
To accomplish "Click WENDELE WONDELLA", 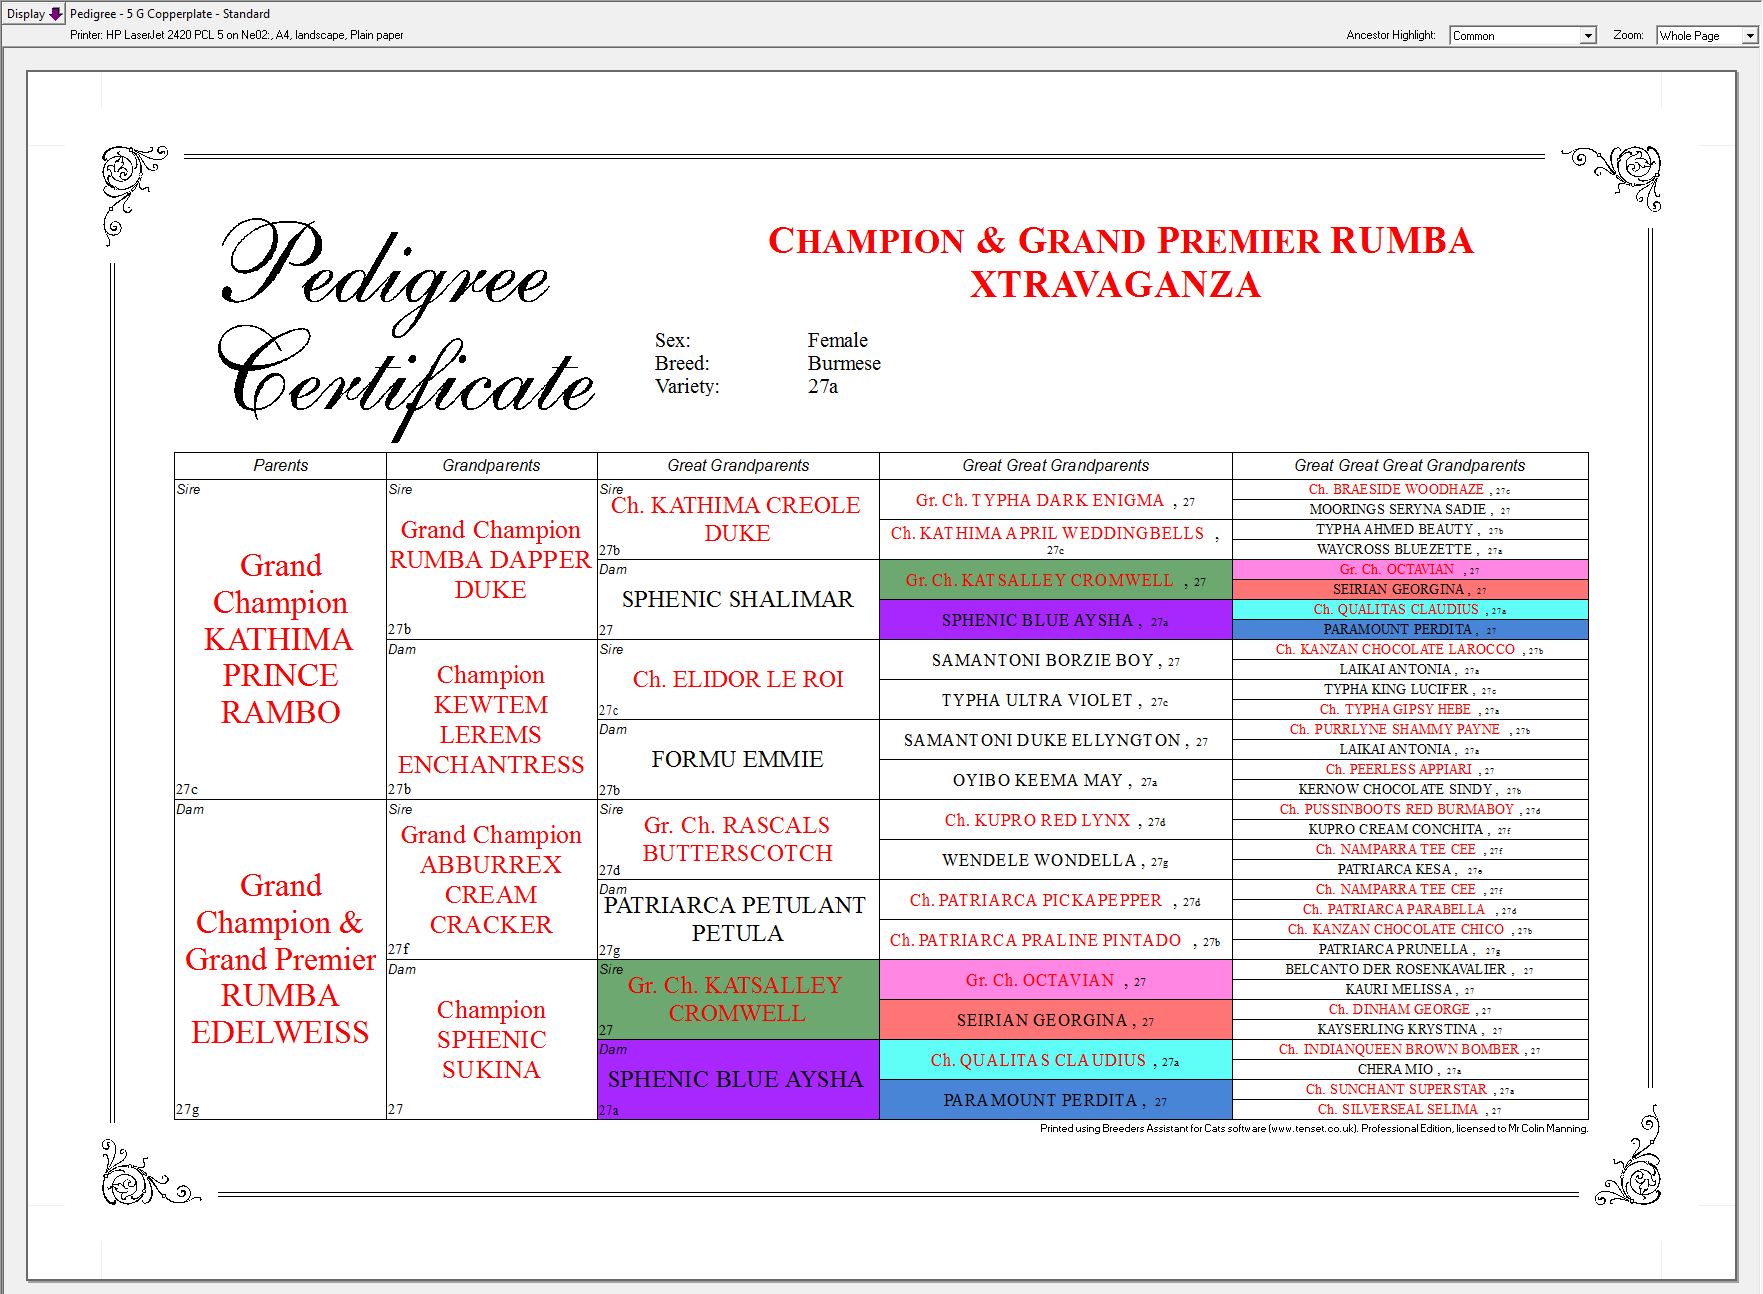I will (1055, 860).
